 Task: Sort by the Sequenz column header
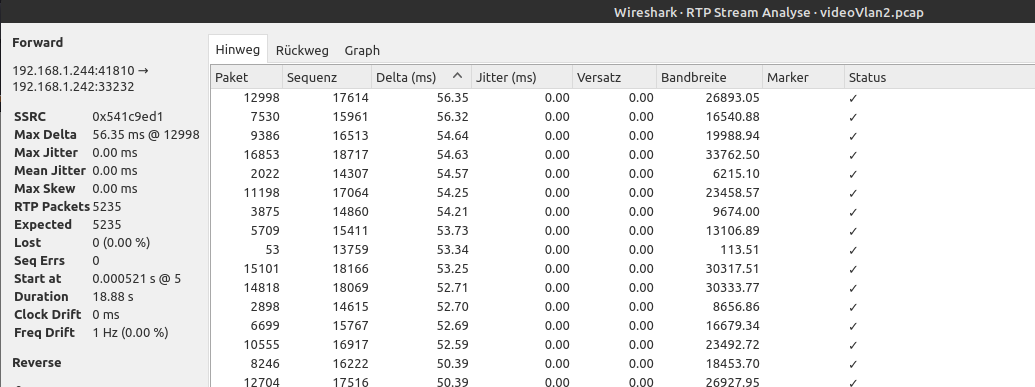tap(327, 77)
